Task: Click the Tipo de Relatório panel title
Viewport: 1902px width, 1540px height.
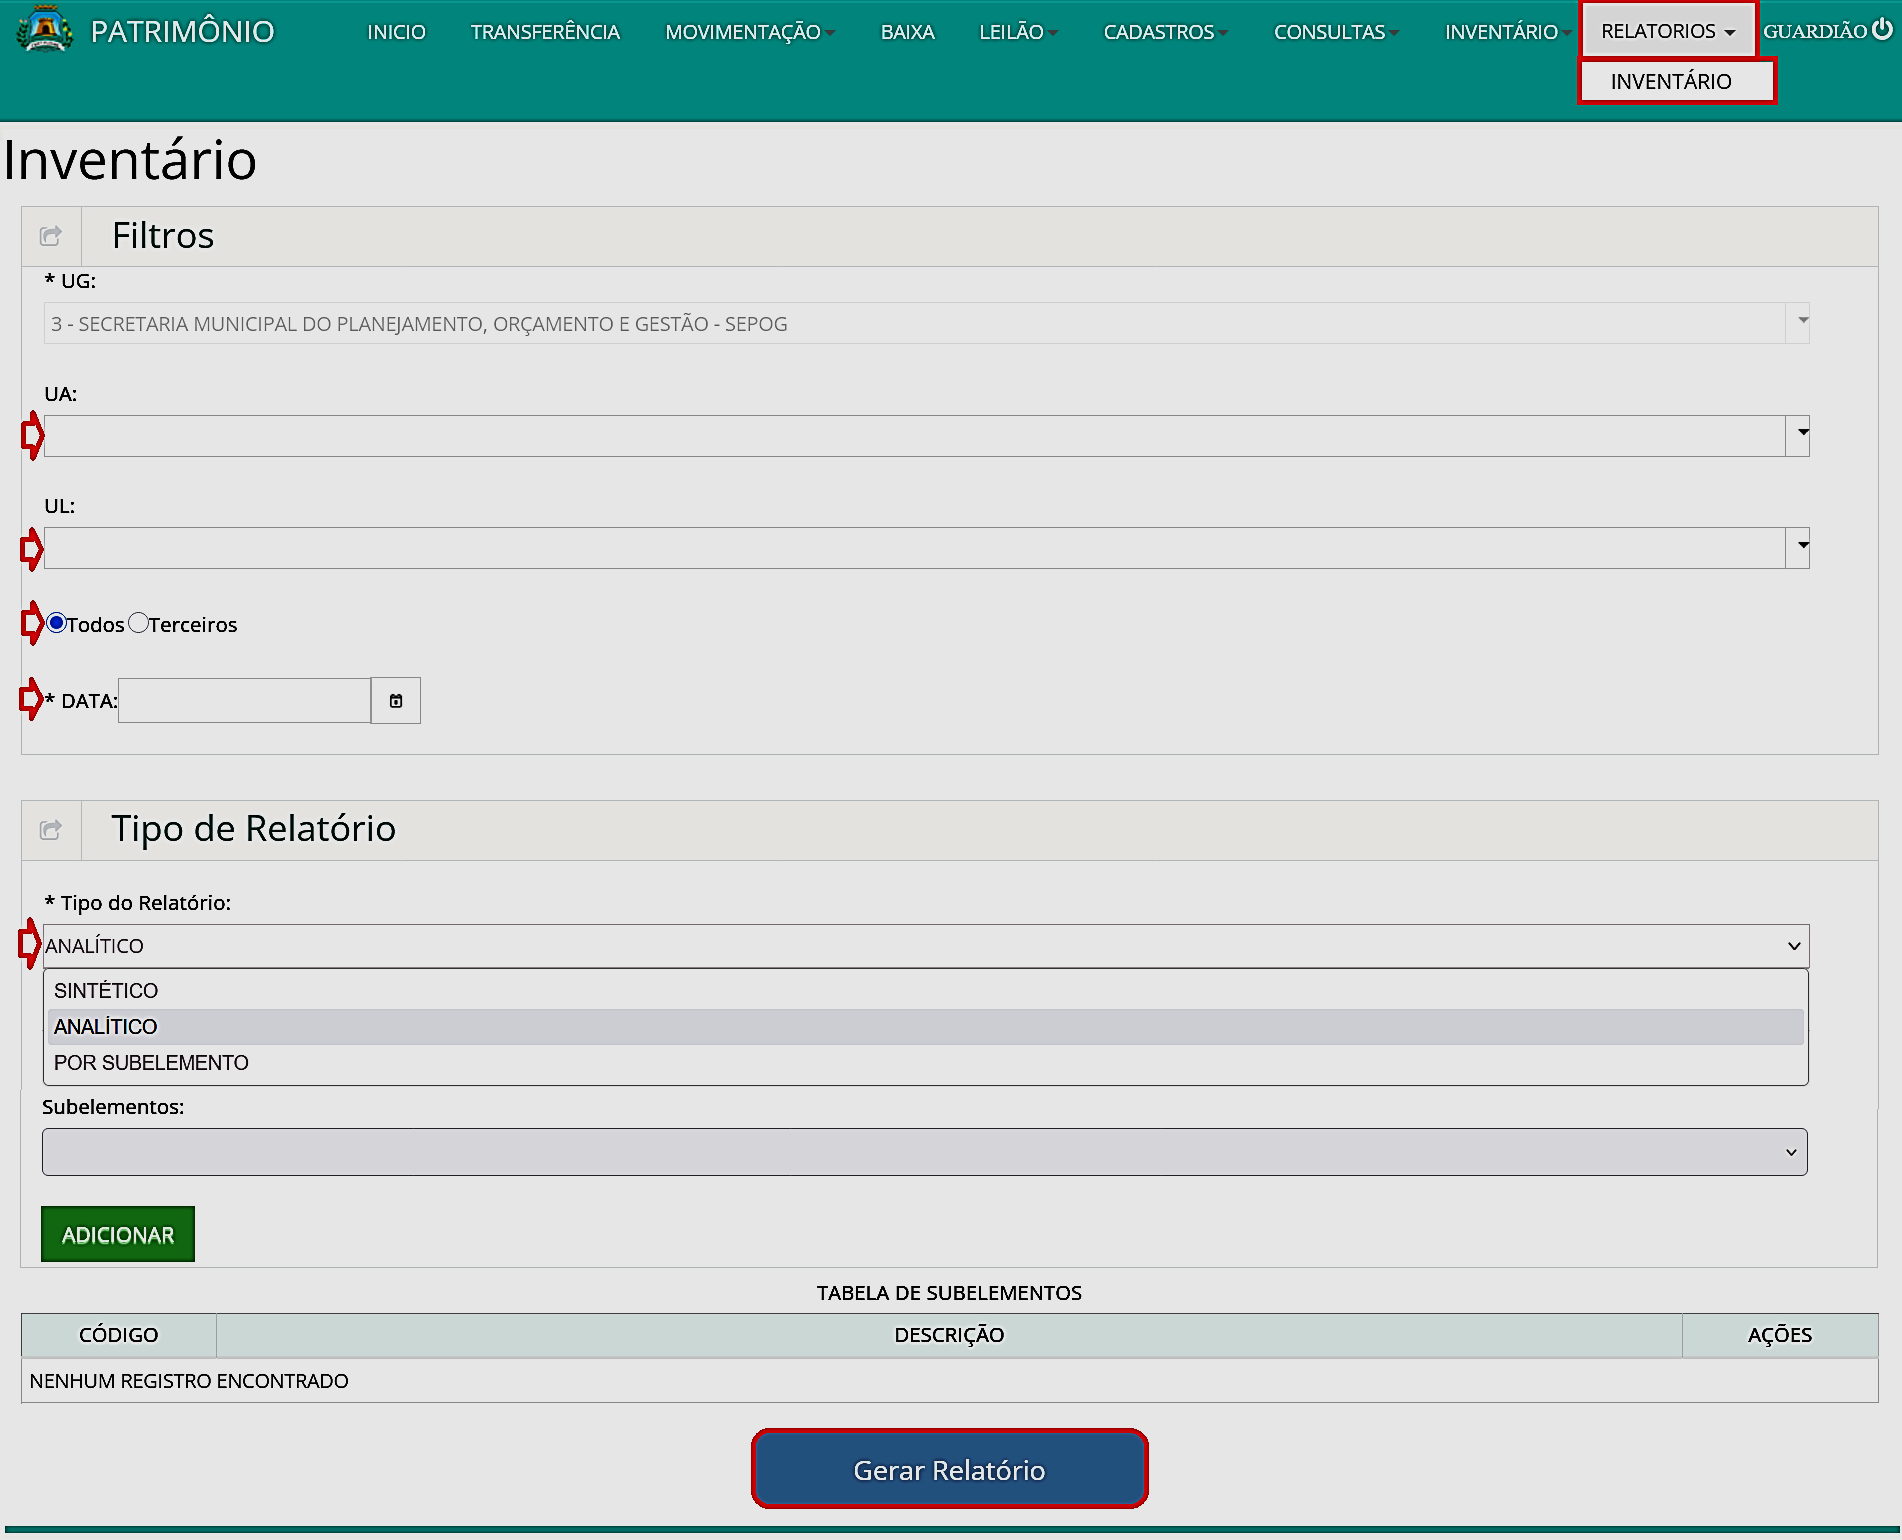Action: [x=254, y=829]
